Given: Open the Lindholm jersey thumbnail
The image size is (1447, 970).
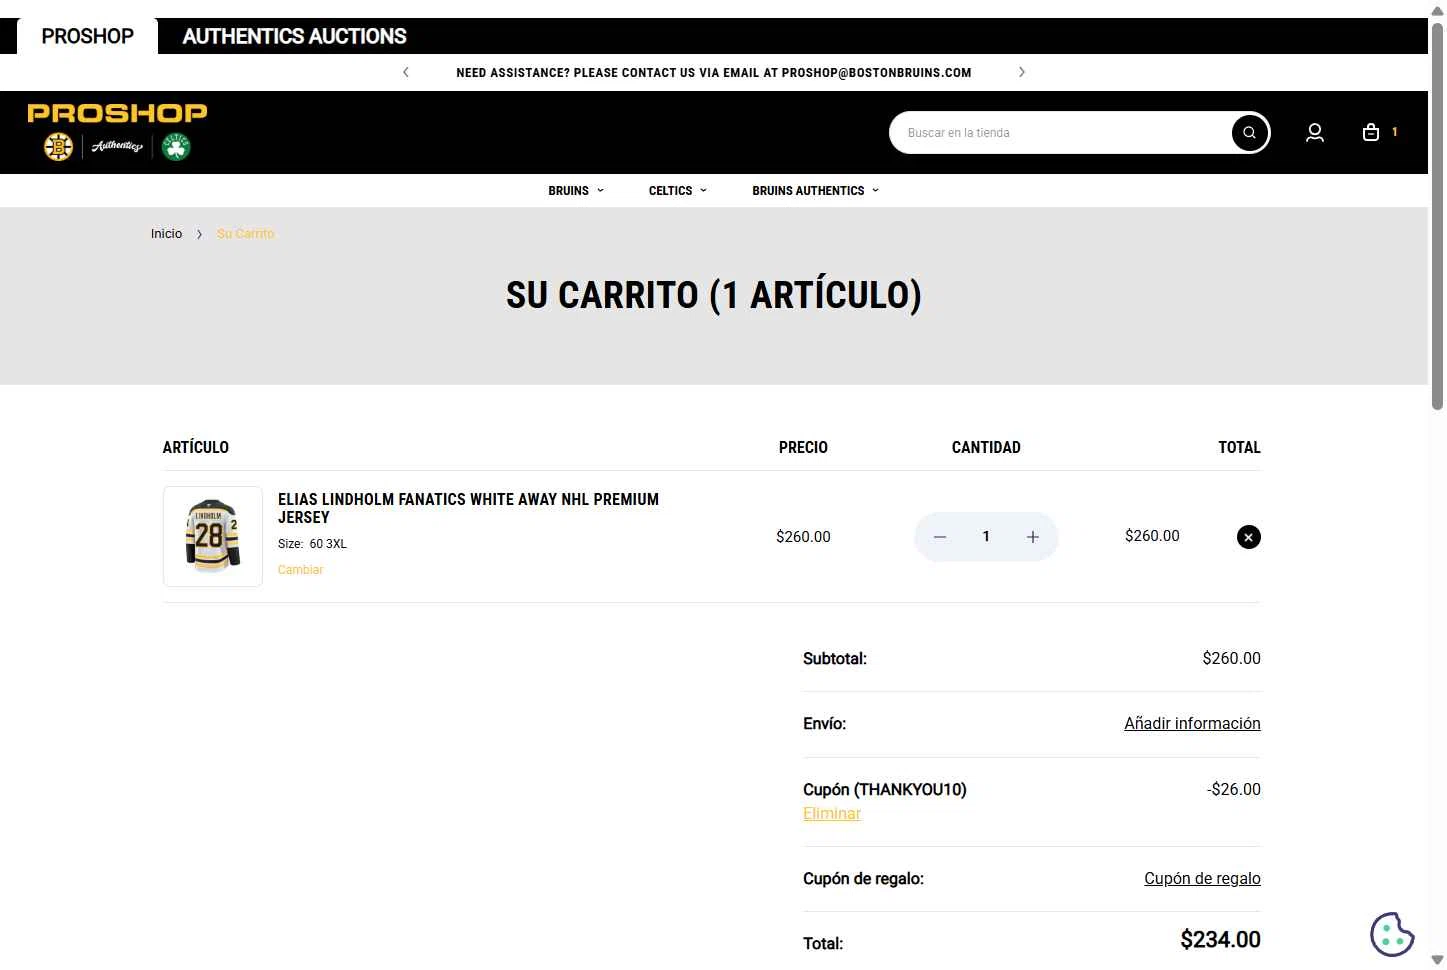Looking at the screenshot, I should tap(213, 536).
